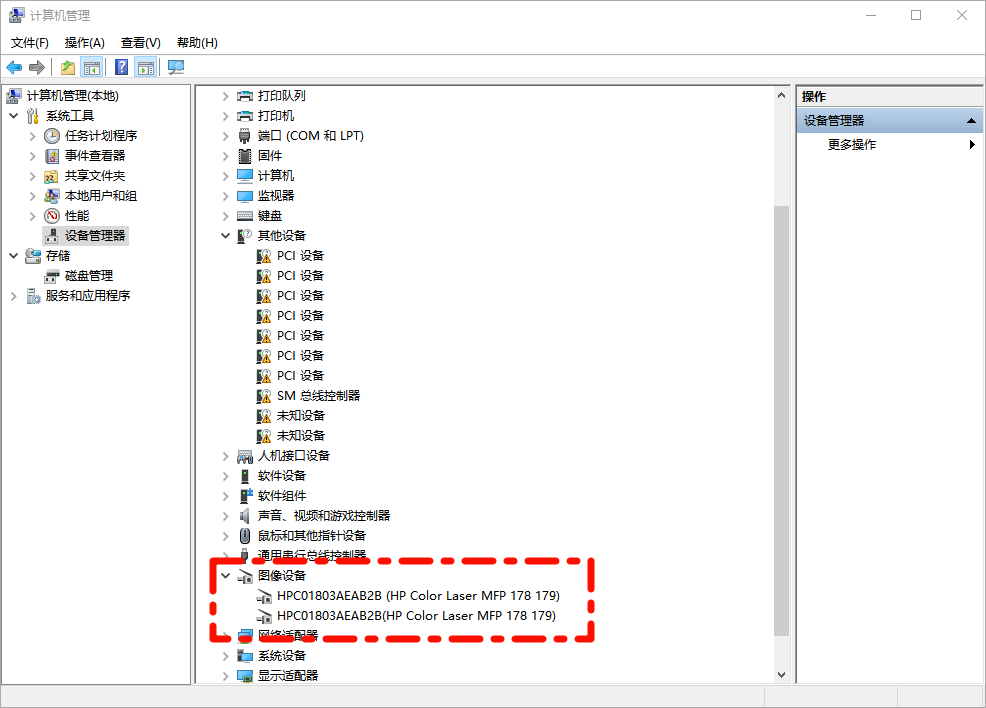Viewport: 986px width, 708px height.
Task: Click the Up one level folder icon
Action: point(67,67)
